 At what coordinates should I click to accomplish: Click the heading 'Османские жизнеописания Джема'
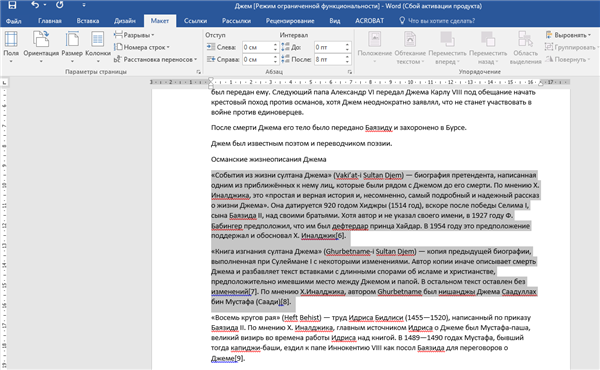point(269,159)
